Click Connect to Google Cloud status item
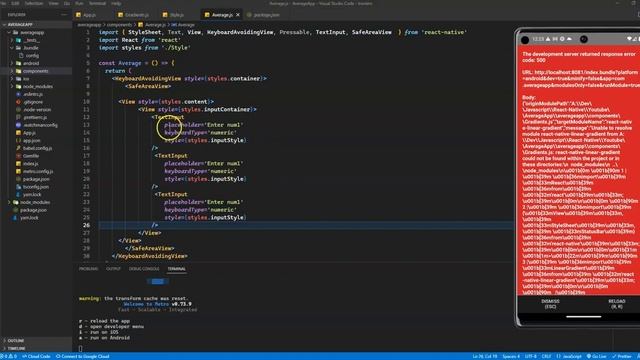640x360 pixels. 83,356
